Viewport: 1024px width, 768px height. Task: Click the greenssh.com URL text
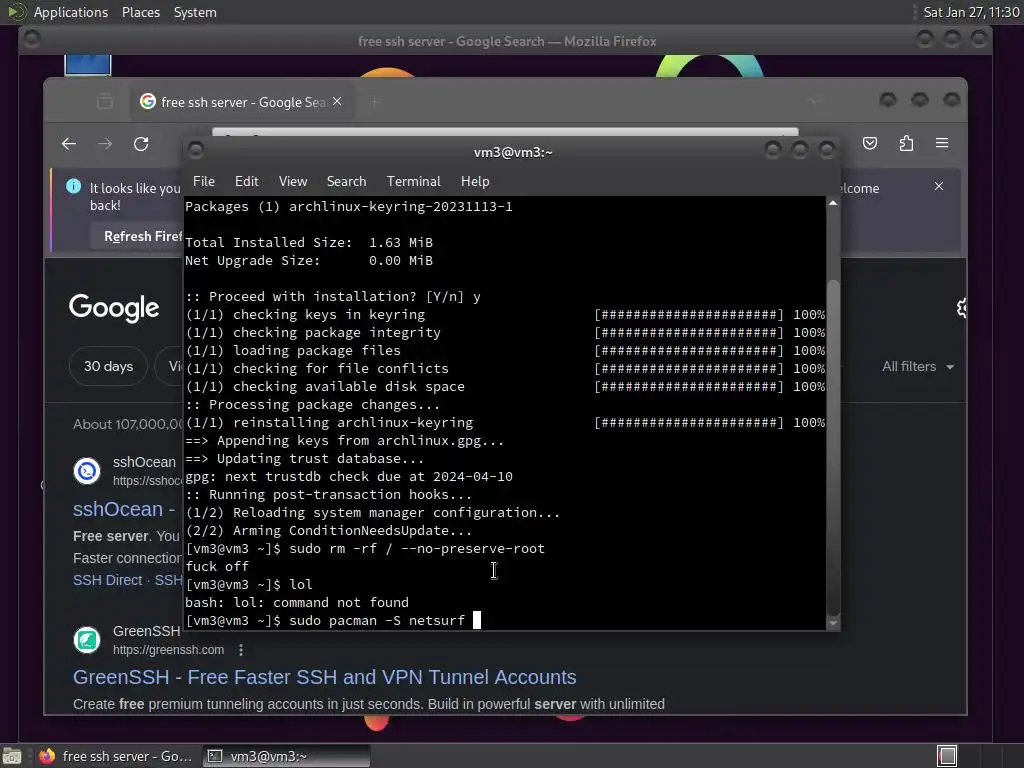(168, 650)
